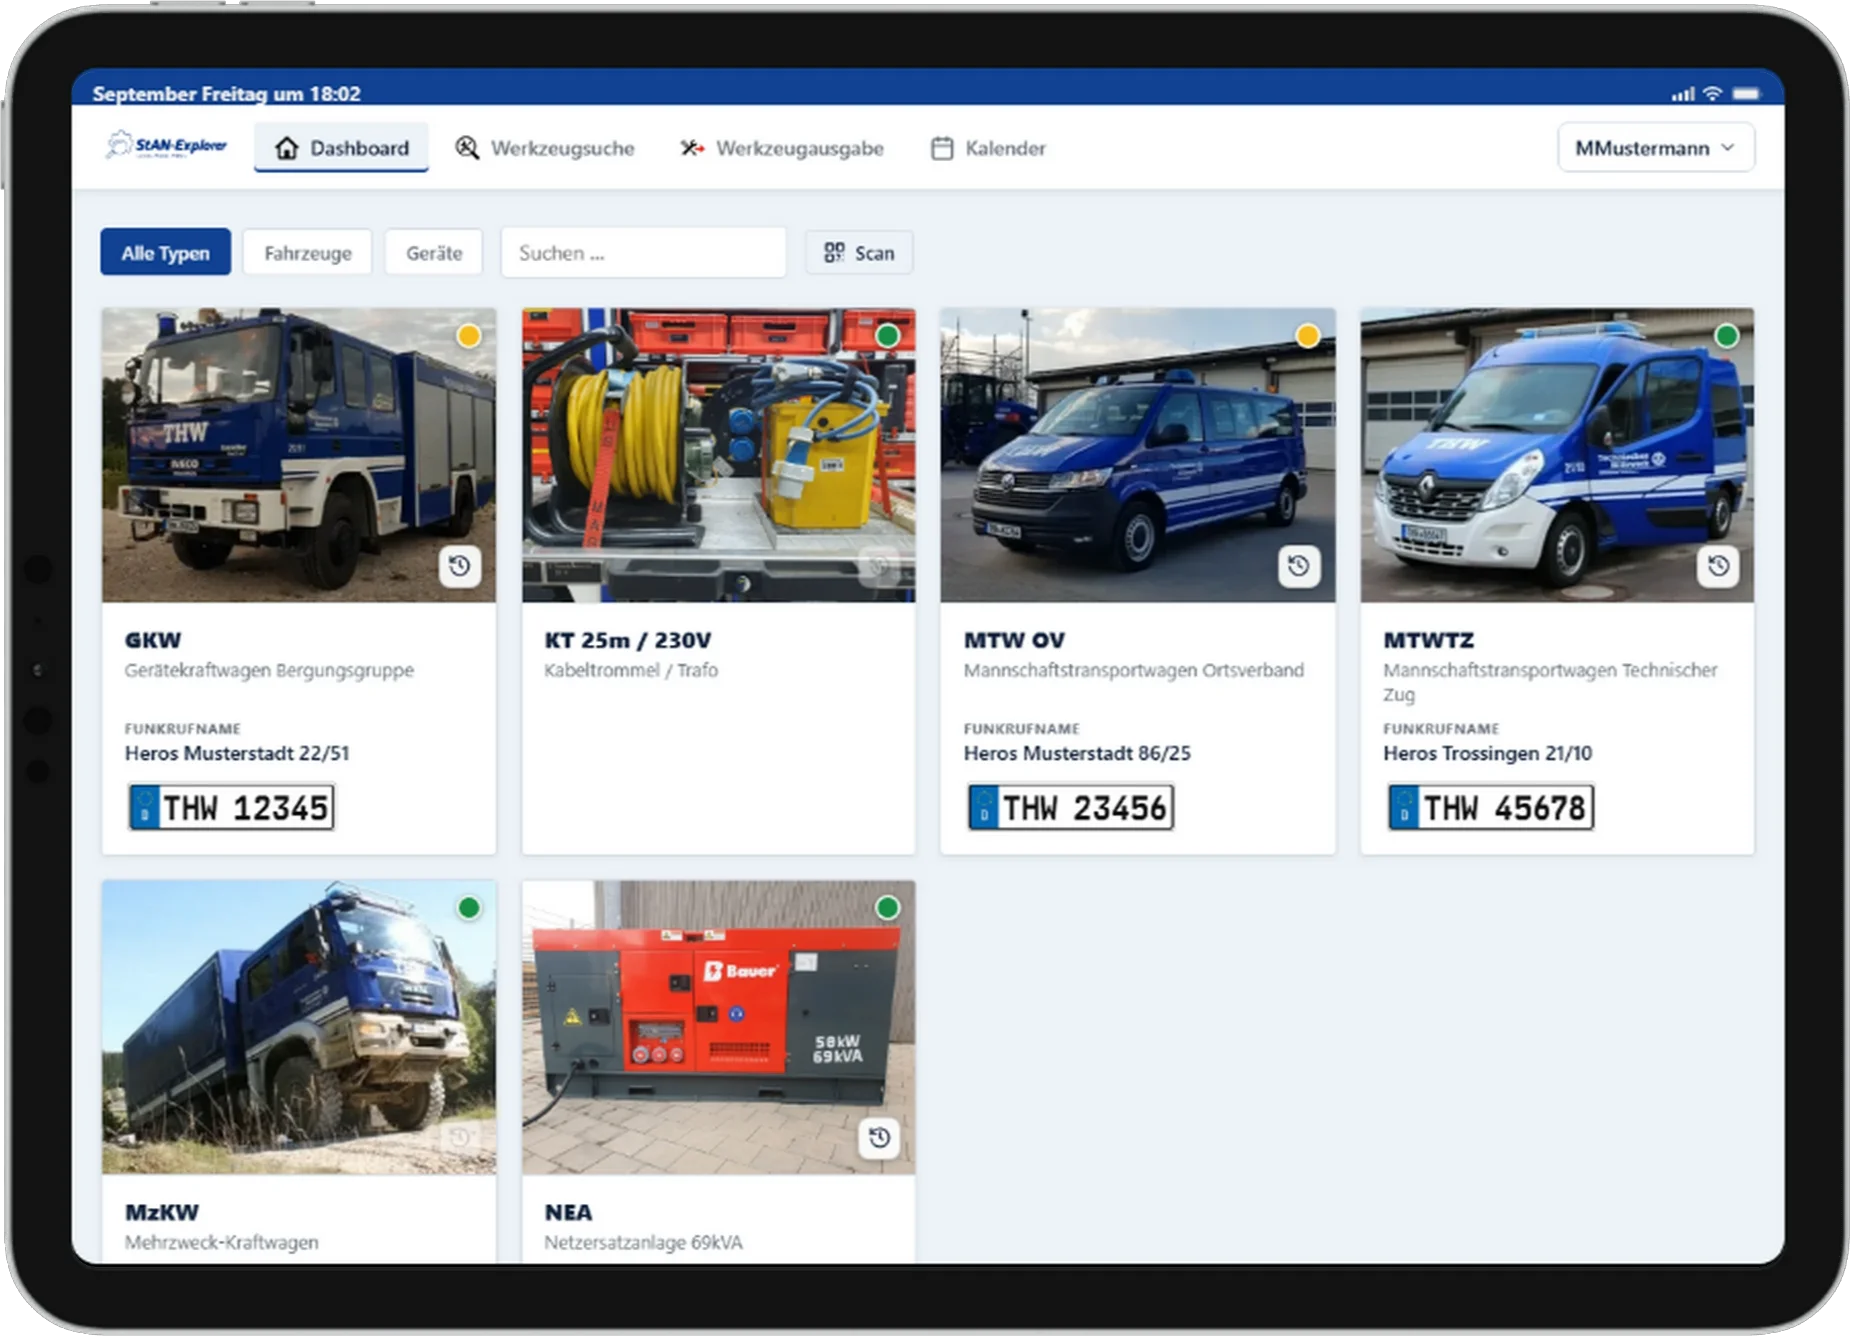Click green status dot on MTWTZ card
This screenshot has height=1336, width=1850.
(x=1726, y=336)
